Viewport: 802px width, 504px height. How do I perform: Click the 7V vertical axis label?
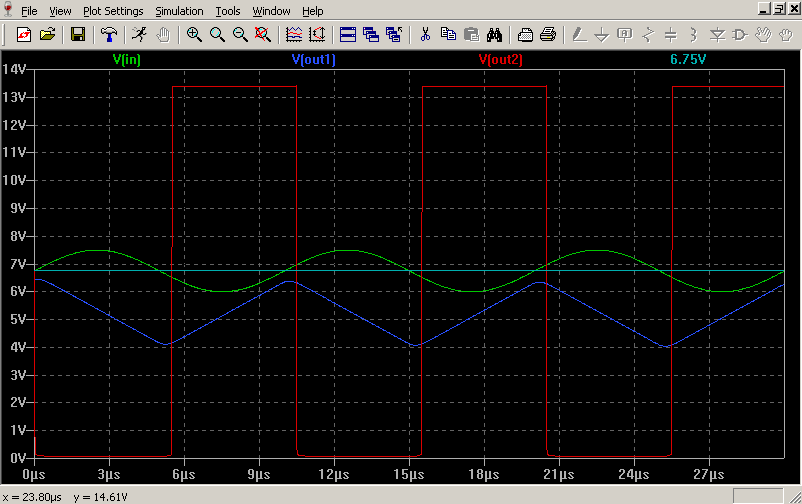[x=18, y=264]
